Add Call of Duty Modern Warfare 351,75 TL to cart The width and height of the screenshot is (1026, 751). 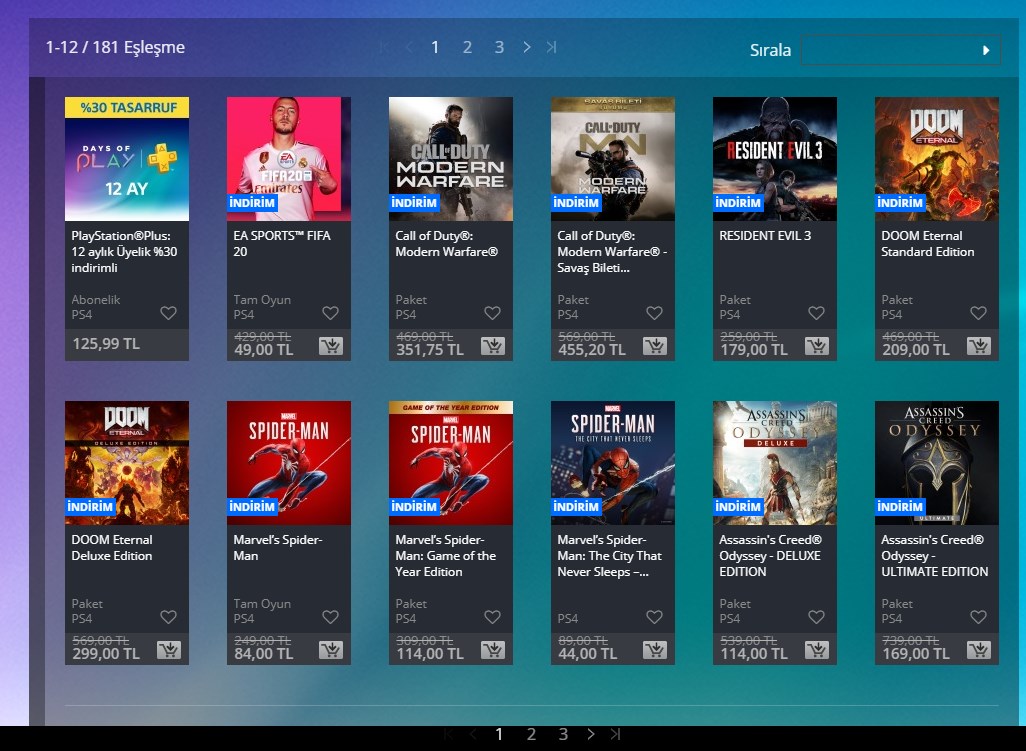(493, 345)
